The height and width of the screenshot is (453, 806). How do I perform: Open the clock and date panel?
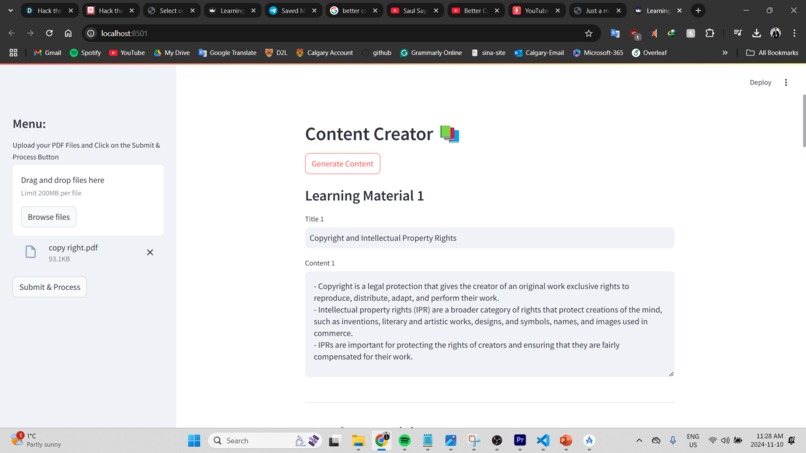click(x=766, y=440)
